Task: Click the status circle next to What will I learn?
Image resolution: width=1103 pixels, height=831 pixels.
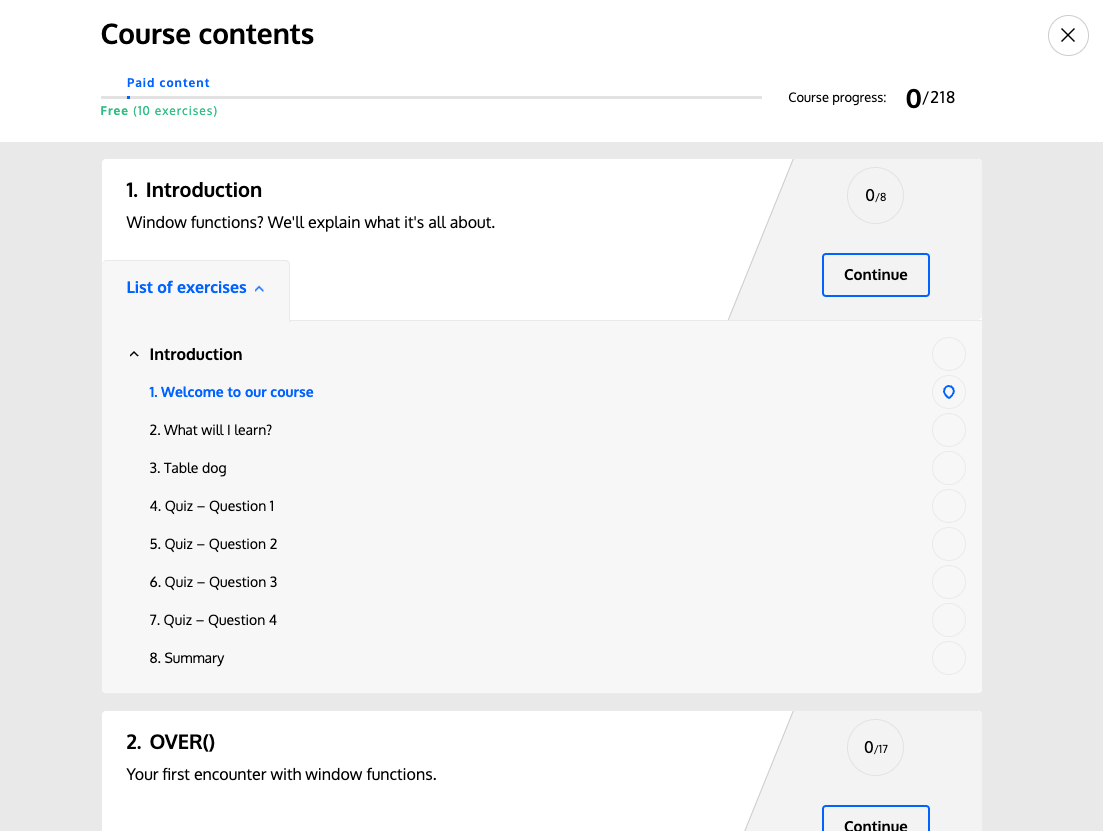Action: [x=949, y=430]
